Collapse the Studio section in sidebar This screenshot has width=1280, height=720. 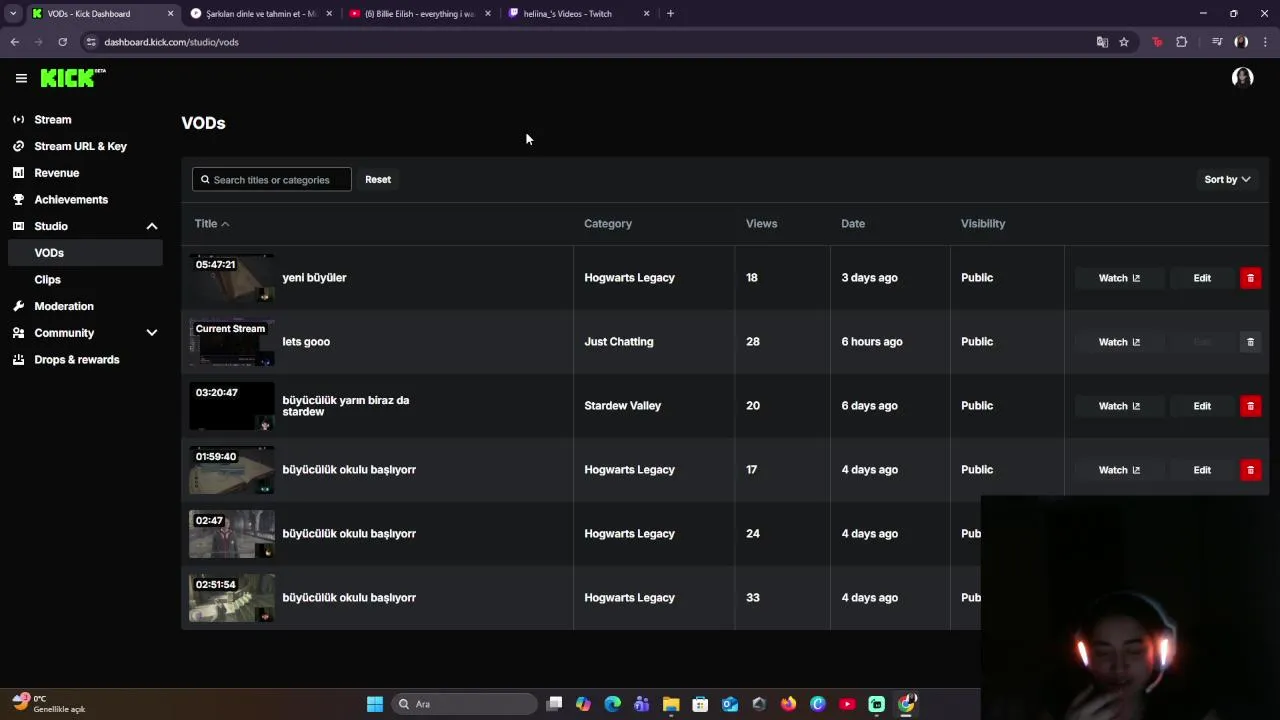(152, 226)
